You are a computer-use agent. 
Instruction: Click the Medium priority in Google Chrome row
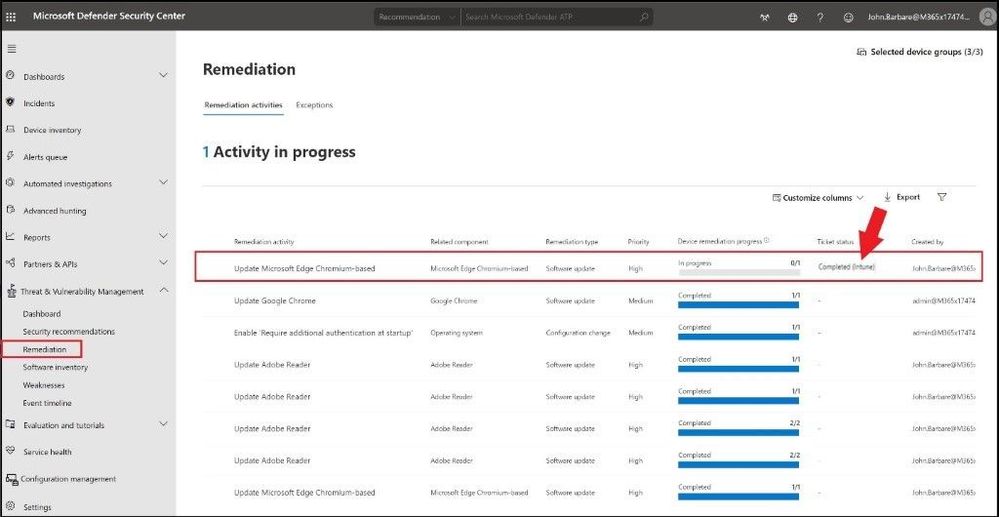640,300
